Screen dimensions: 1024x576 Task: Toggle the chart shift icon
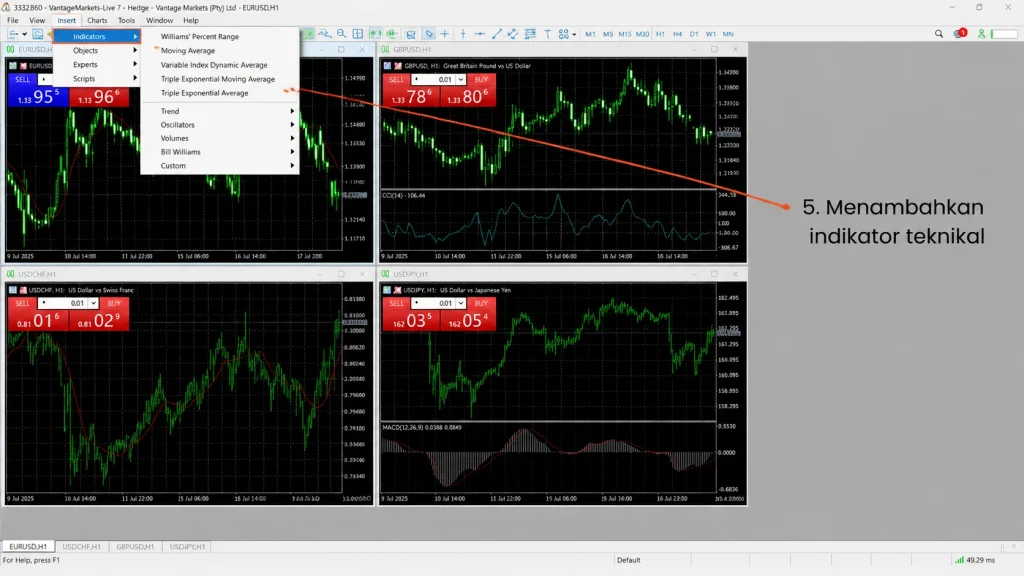(392, 34)
